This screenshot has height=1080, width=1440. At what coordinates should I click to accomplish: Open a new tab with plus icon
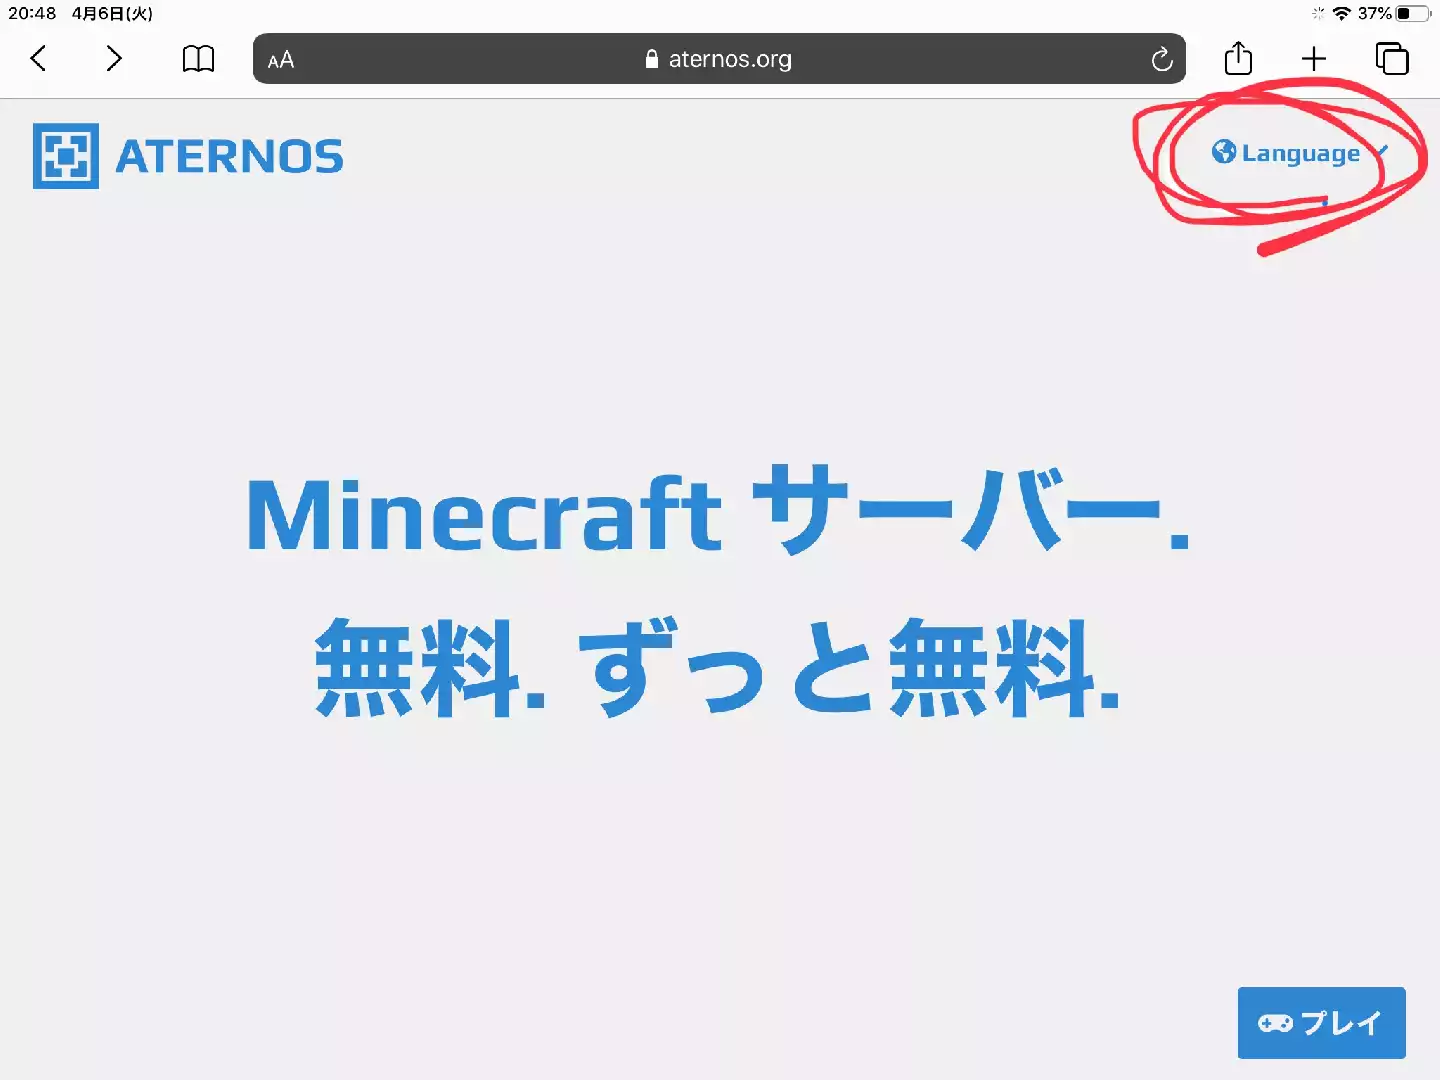pos(1314,59)
